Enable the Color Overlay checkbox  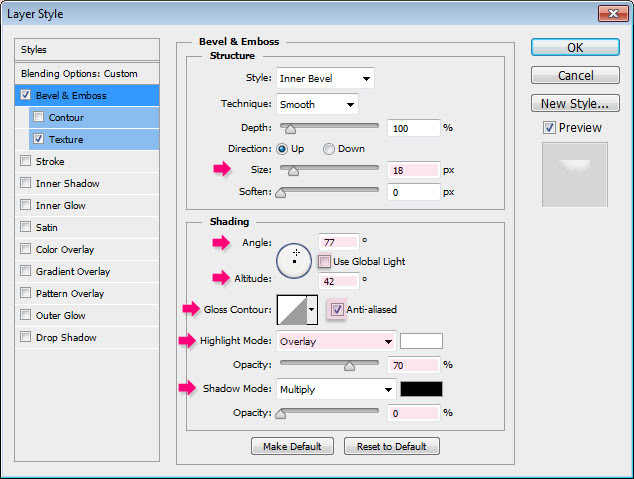pos(25,249)
